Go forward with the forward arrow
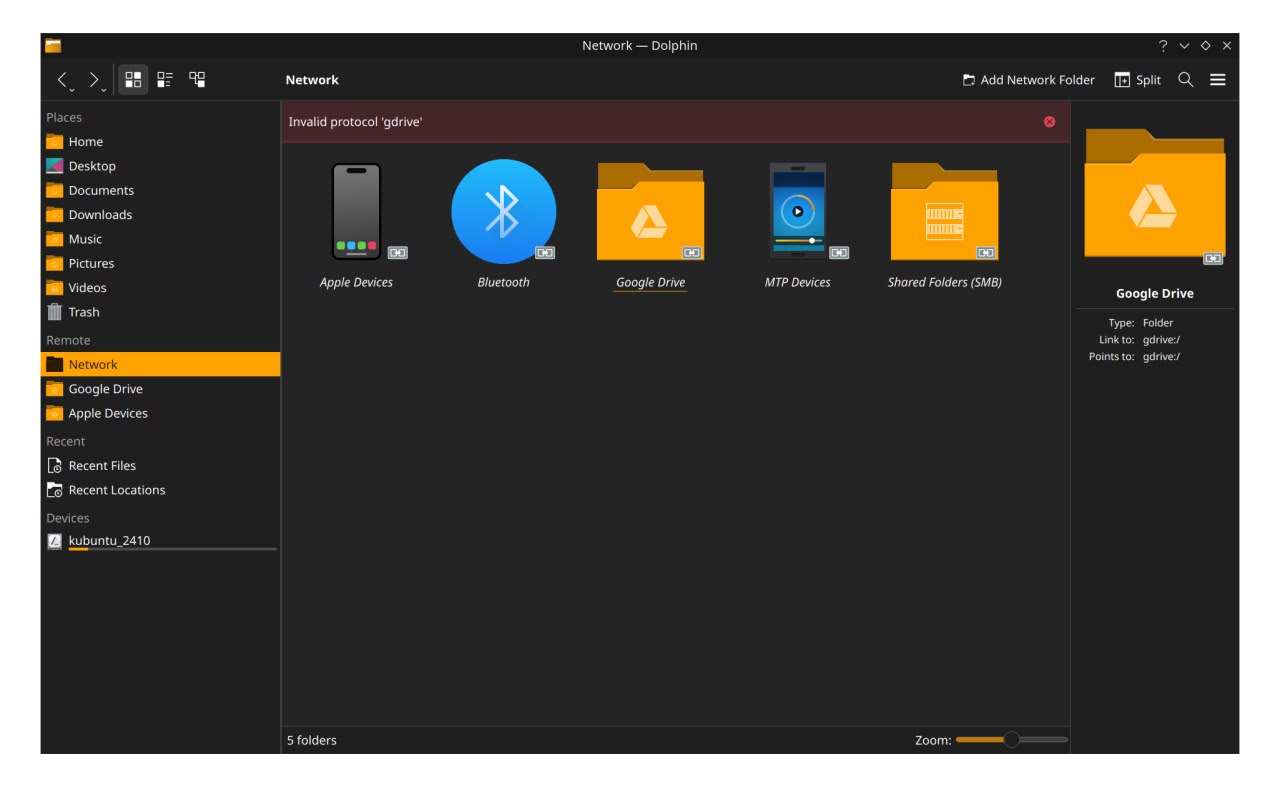The image size is (1280, 802). pyautogui.click(x=93, y=79)
